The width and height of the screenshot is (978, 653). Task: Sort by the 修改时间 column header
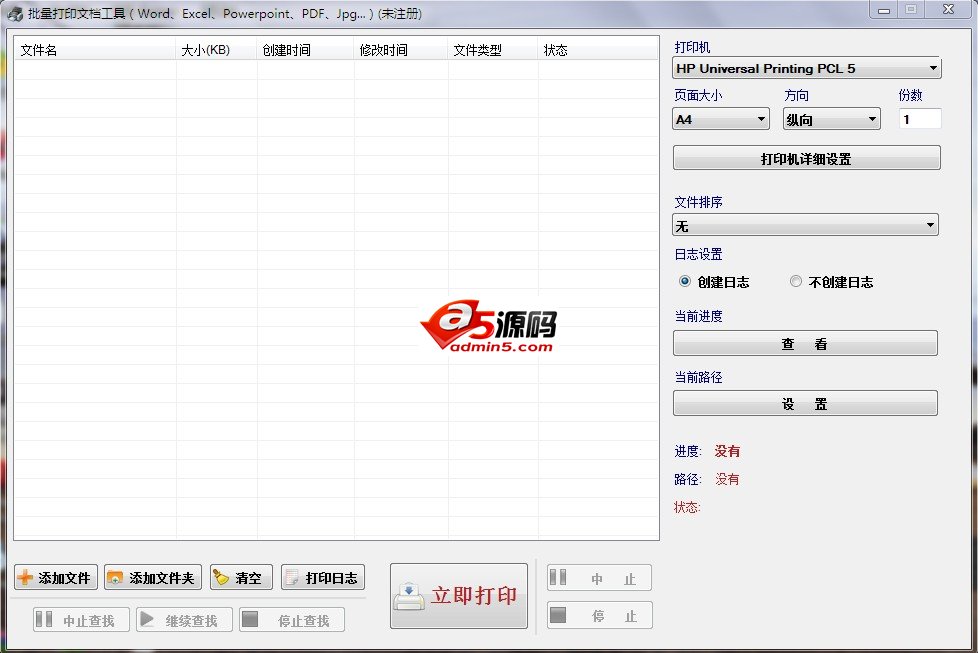point(400,50)
